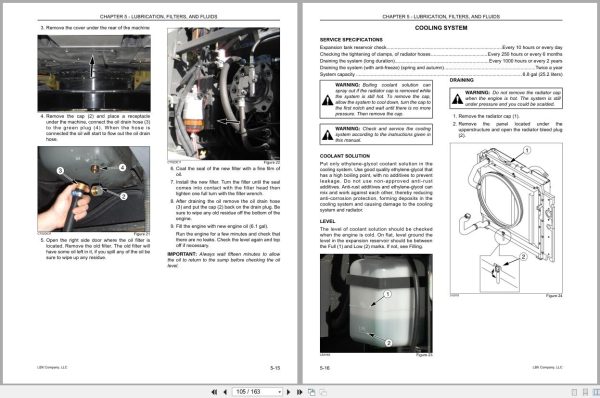Click the DRAINING heading
This screenshot has height=398, width=600.
pyautogui.click(x=461, y=80)
